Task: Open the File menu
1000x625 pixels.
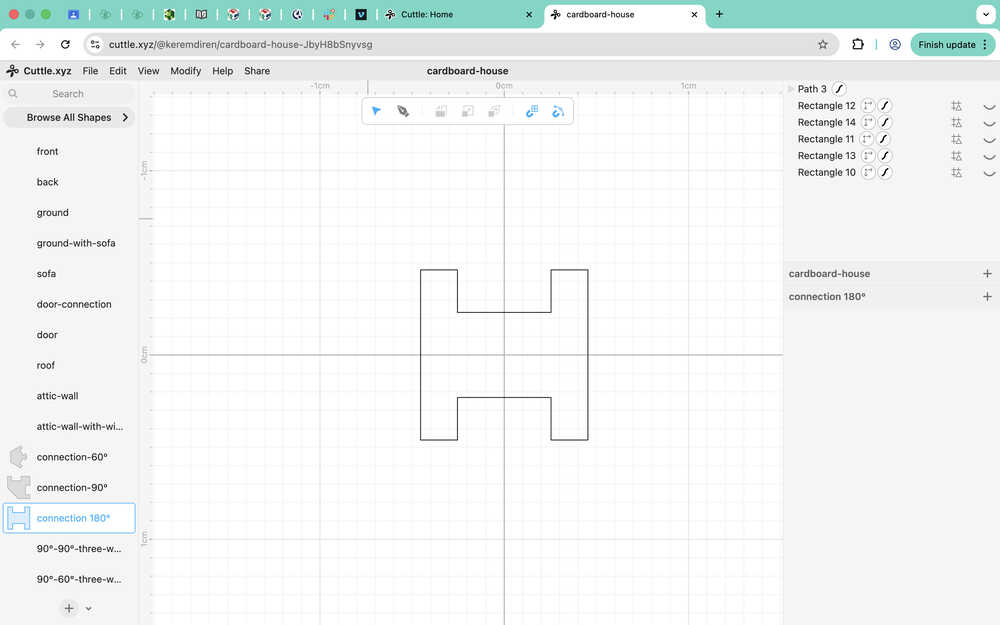Action: pos(91,71)
